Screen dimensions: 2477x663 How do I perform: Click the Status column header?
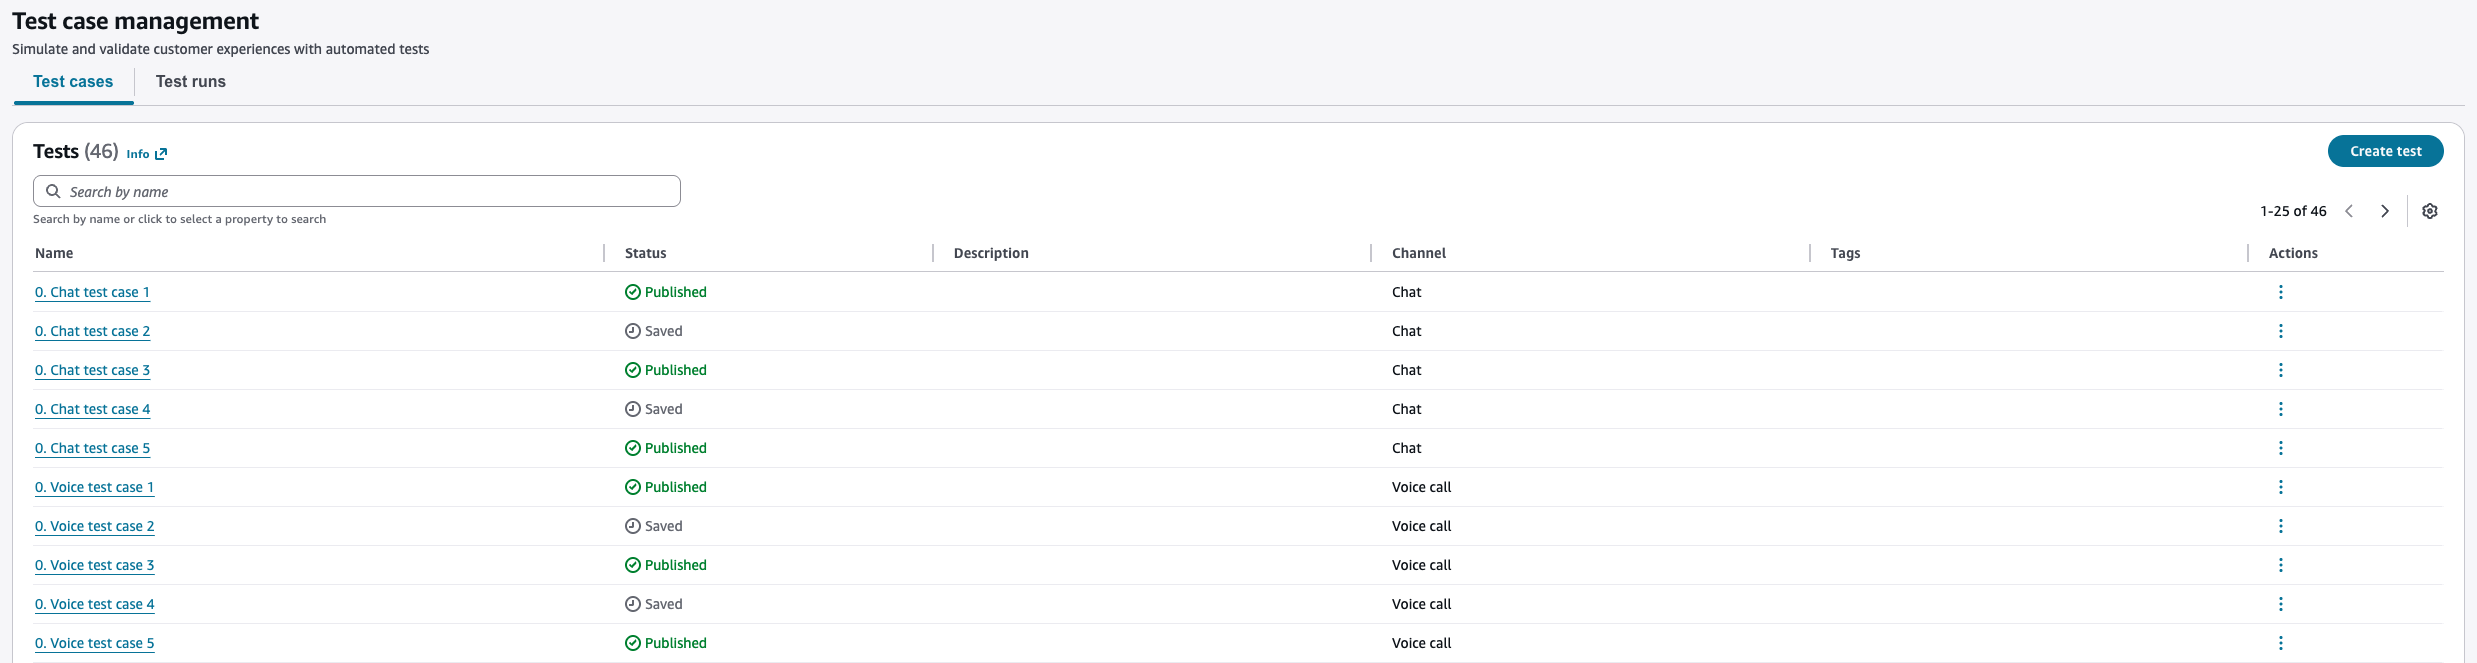coord(645,253)
